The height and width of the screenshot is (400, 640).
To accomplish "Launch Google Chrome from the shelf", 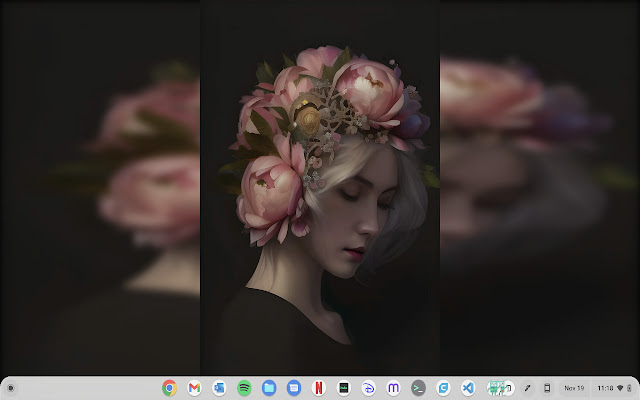I will tap(169, 388).
